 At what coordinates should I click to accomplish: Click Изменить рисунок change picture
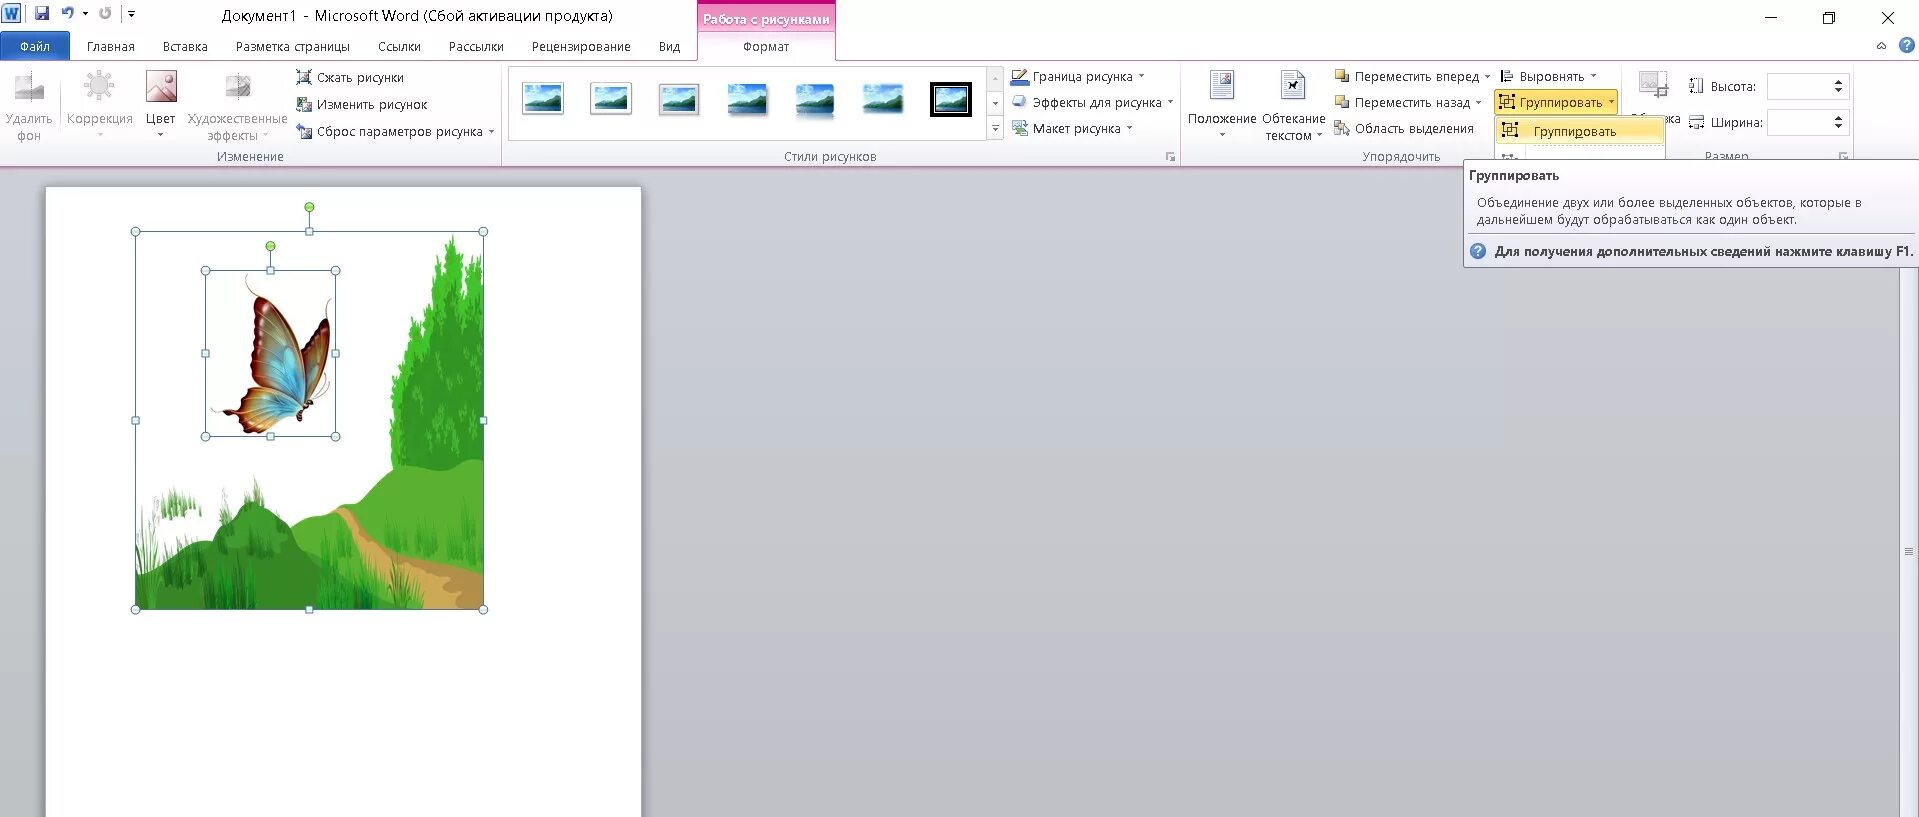tap(361, 104)
